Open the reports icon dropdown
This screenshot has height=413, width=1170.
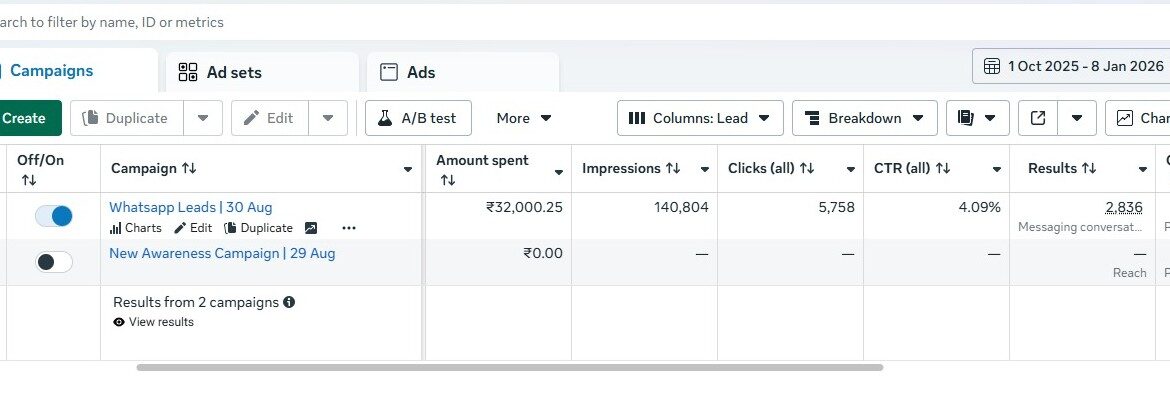coord(977,118)
